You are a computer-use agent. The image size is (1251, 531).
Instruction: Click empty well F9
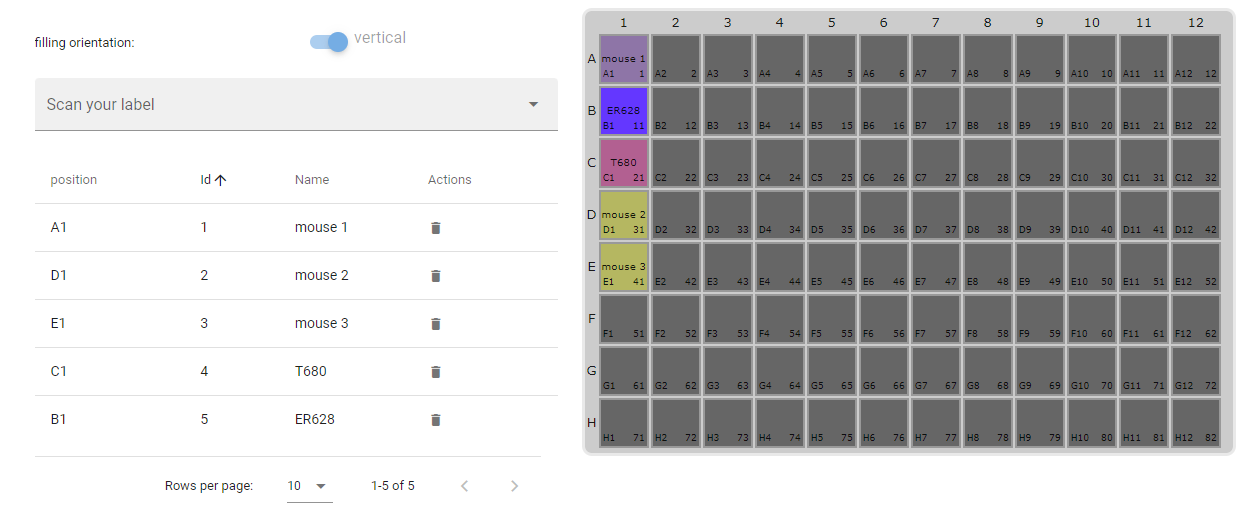click(1040, 318)
